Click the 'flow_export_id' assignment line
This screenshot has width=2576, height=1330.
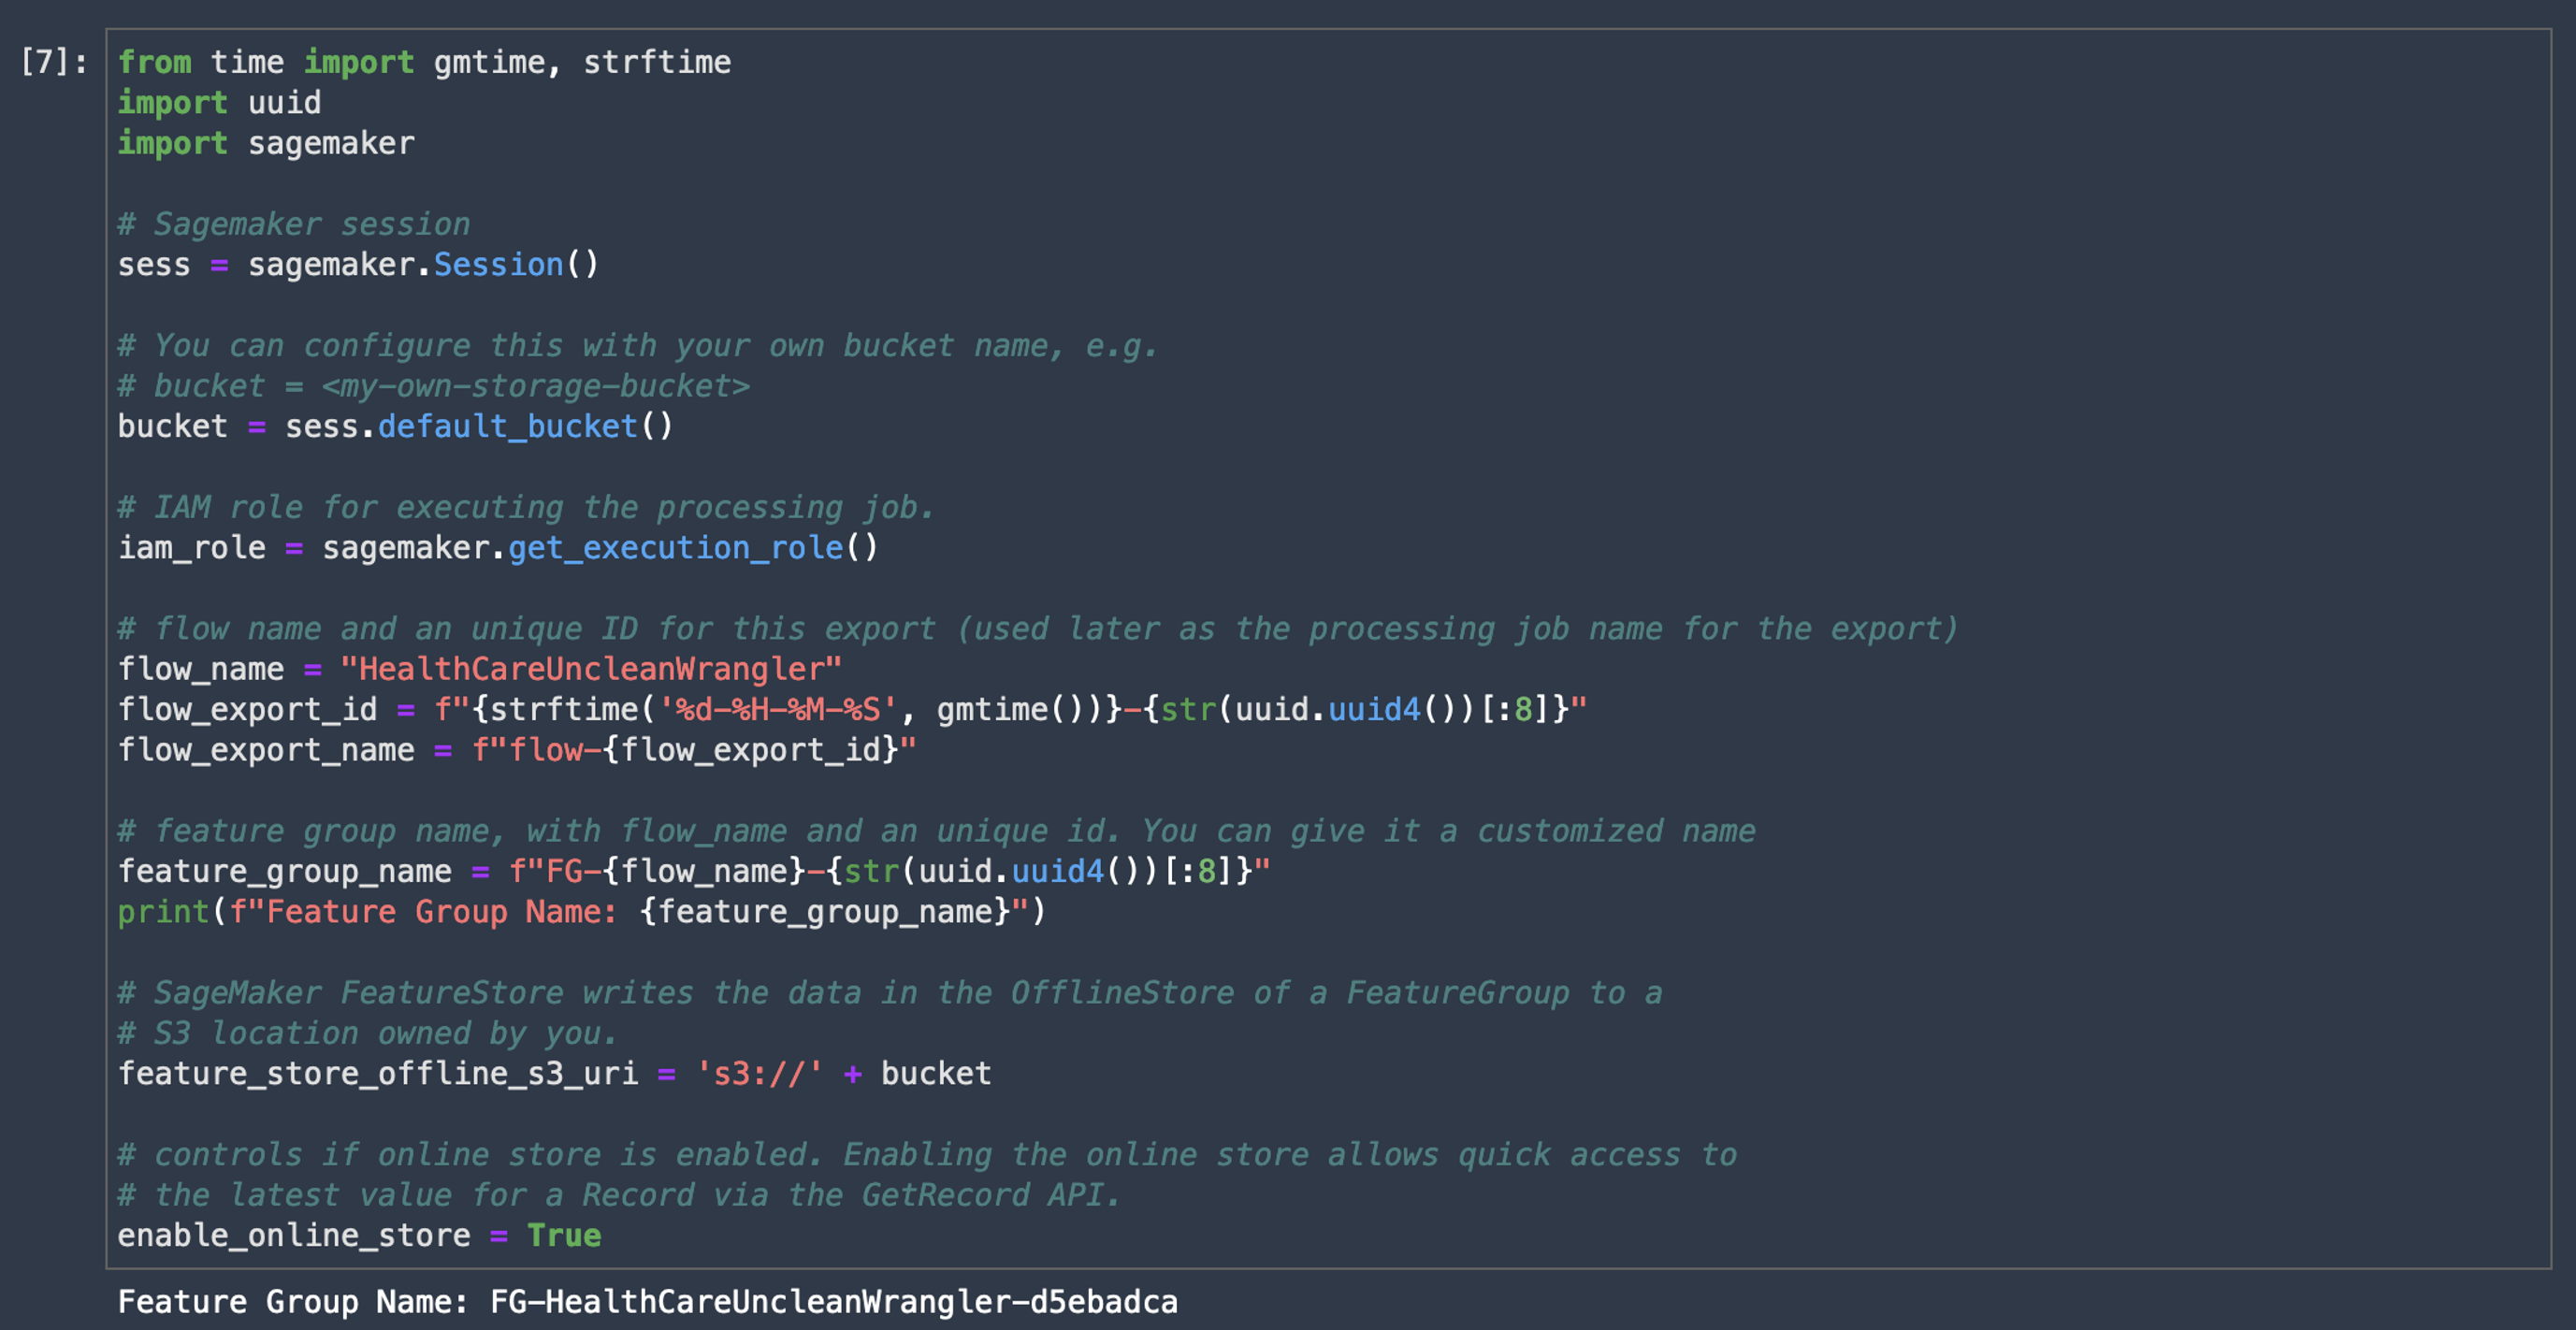(x=852, y=710)
